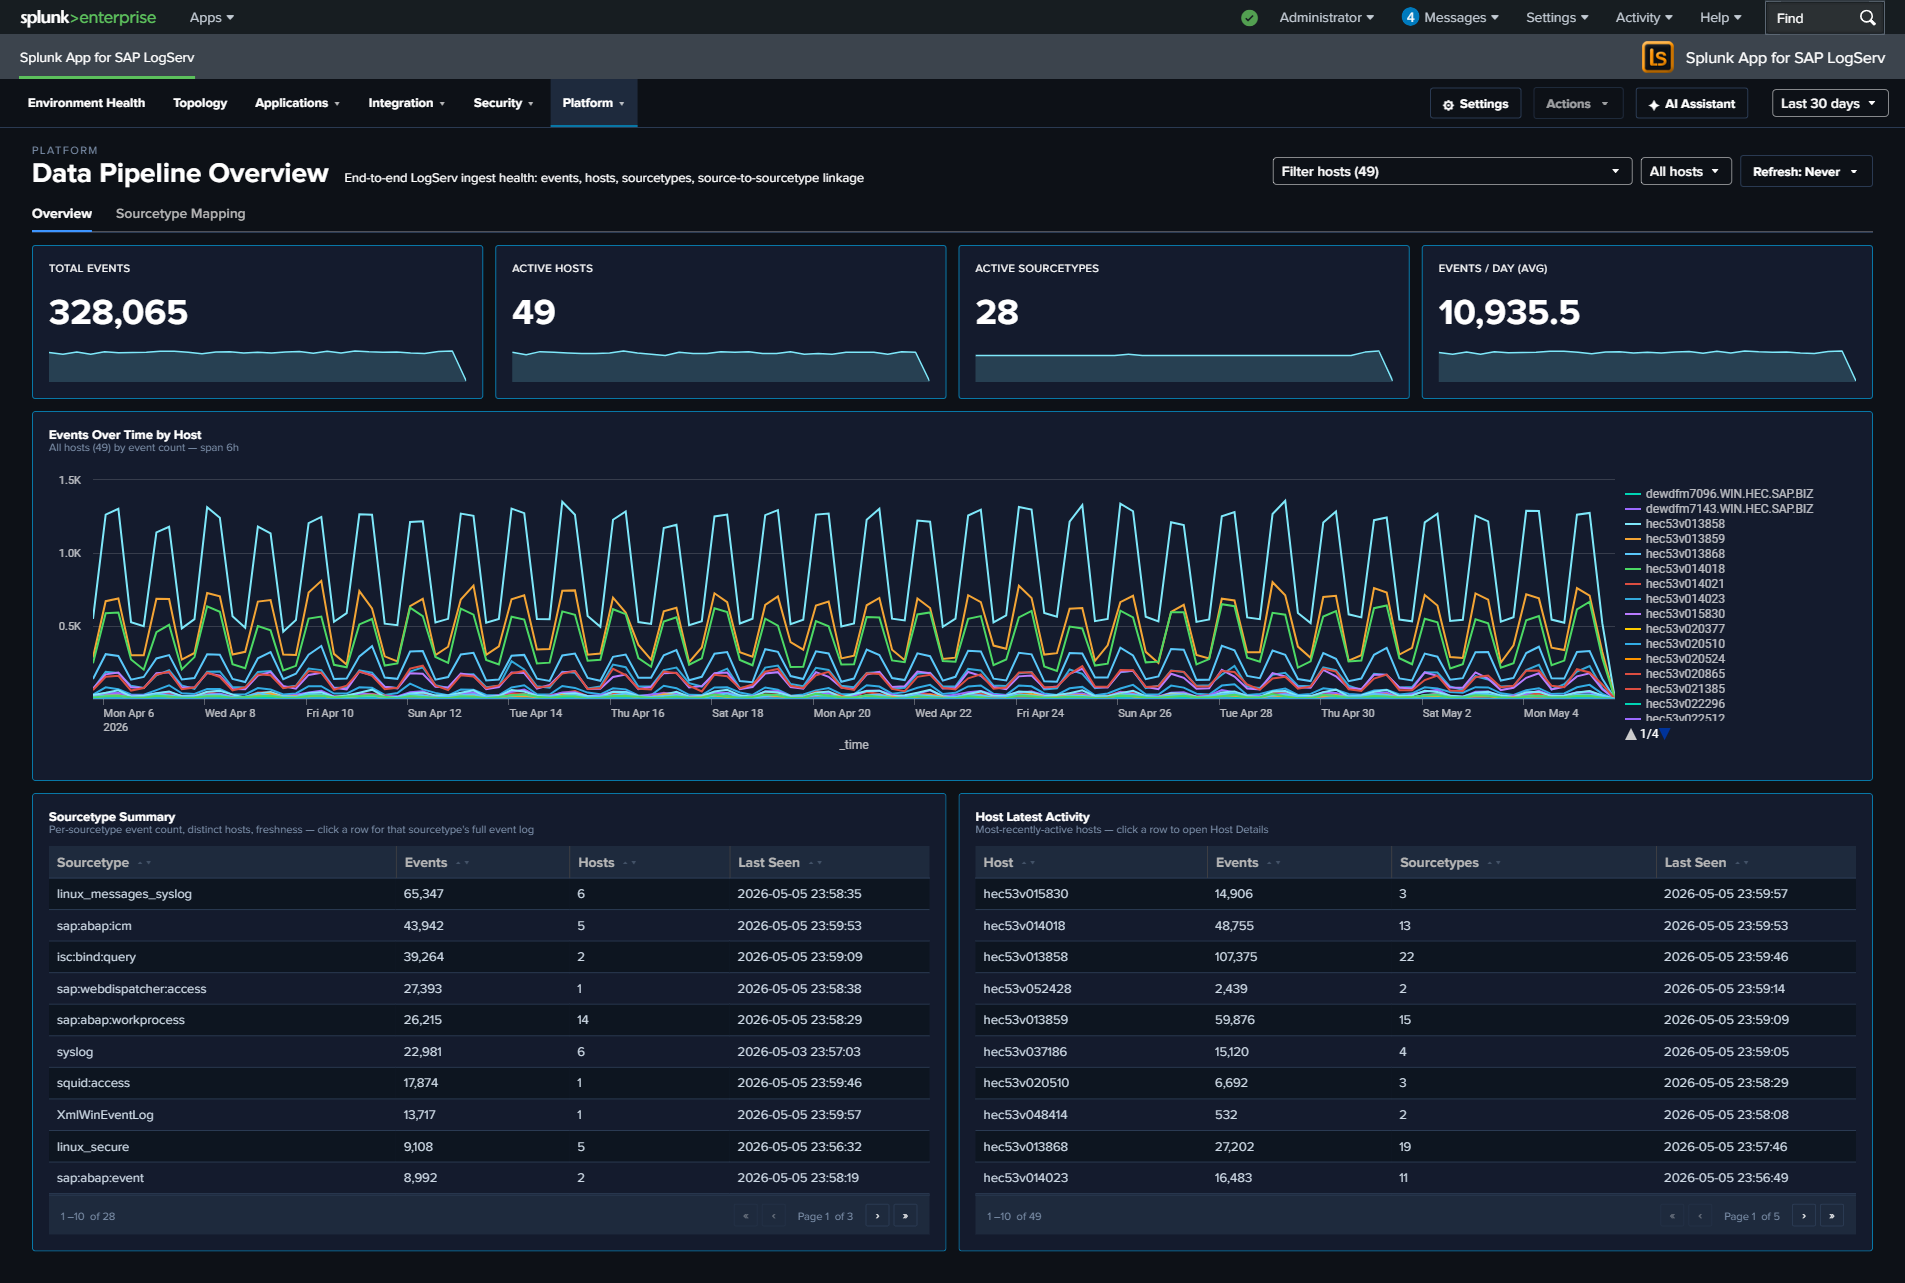Viewport: 1905px width, 1283px height.
Task: Expand the Security nav menu
Action: pyautogui.click(x=503, y=103)
